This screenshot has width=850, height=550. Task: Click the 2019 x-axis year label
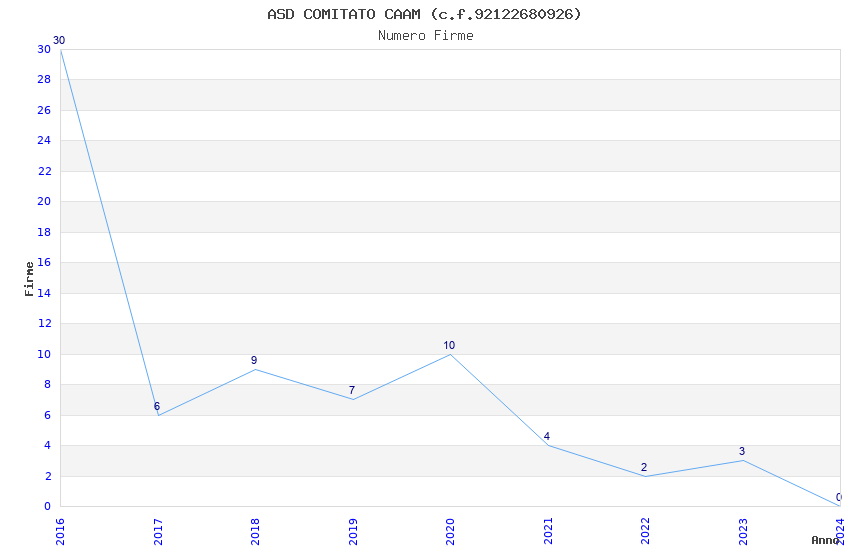point(353,532)
